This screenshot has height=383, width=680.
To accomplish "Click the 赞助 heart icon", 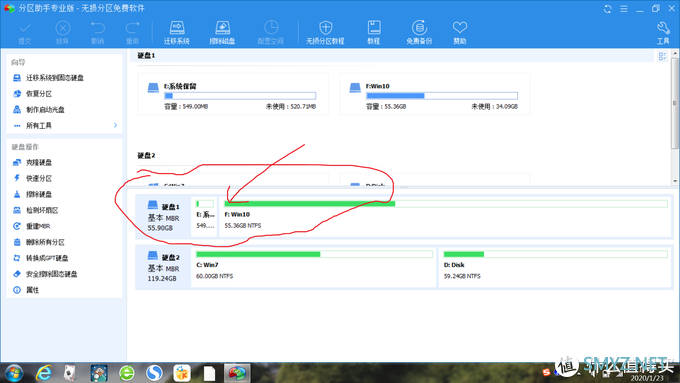I will 460,33.
